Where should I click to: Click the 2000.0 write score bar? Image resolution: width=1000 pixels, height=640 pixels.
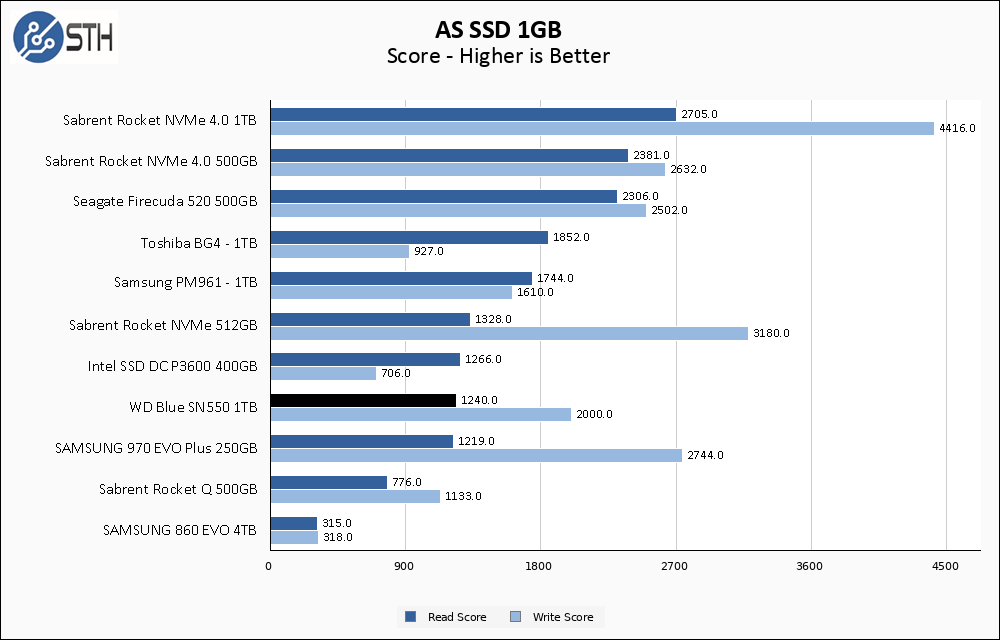(x=421, y=414)
